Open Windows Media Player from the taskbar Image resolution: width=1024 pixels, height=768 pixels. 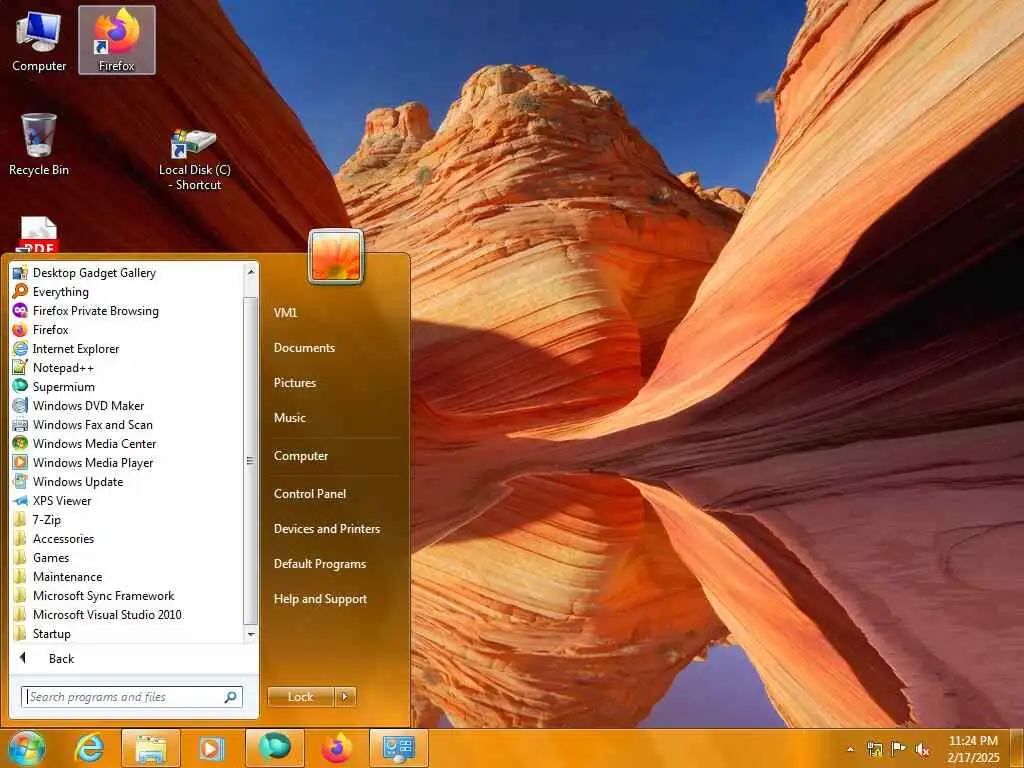pos(212,748)
